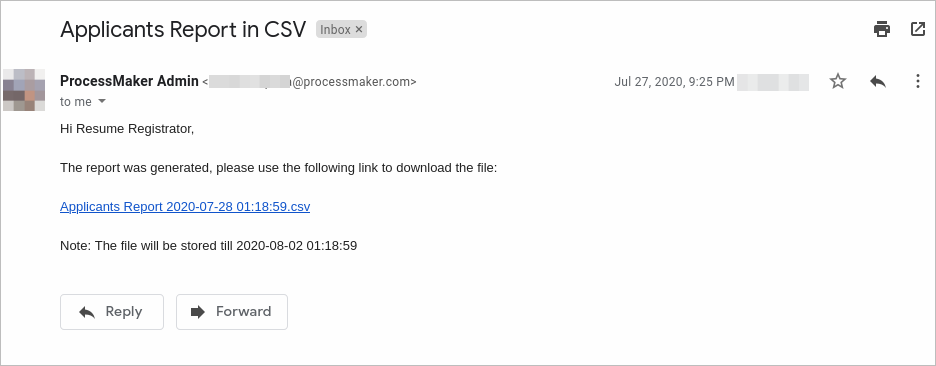Click the sender's profile avatar
936x366 pixels.
[24, 90]
